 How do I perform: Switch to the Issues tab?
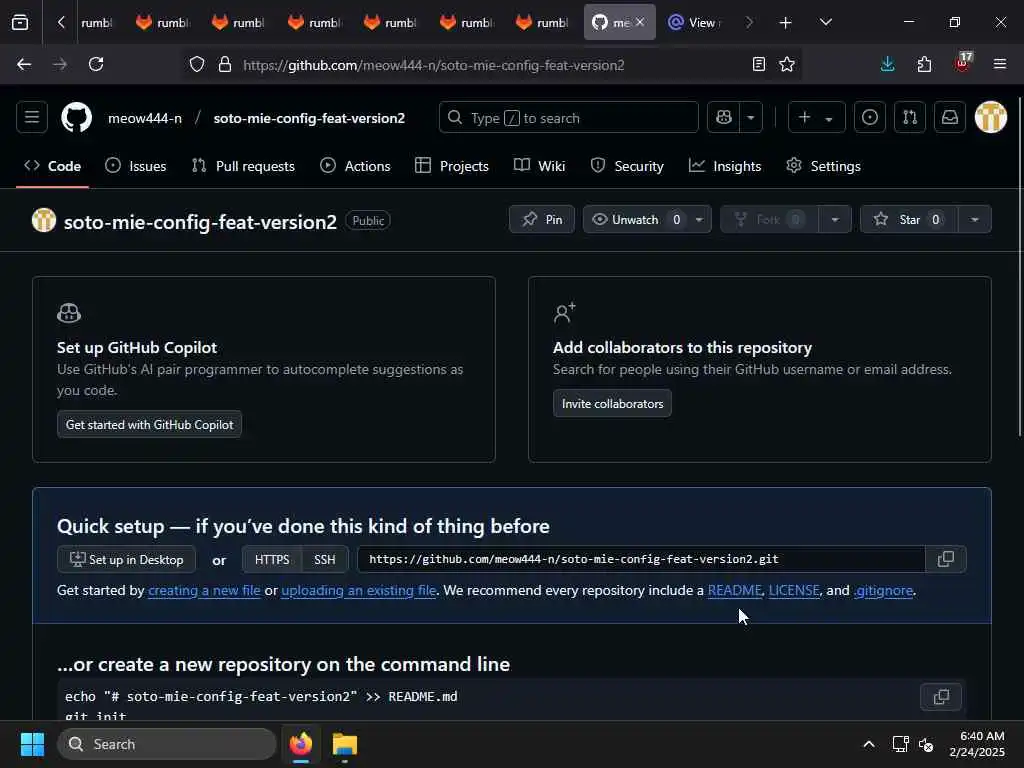[x=136, y=166]
